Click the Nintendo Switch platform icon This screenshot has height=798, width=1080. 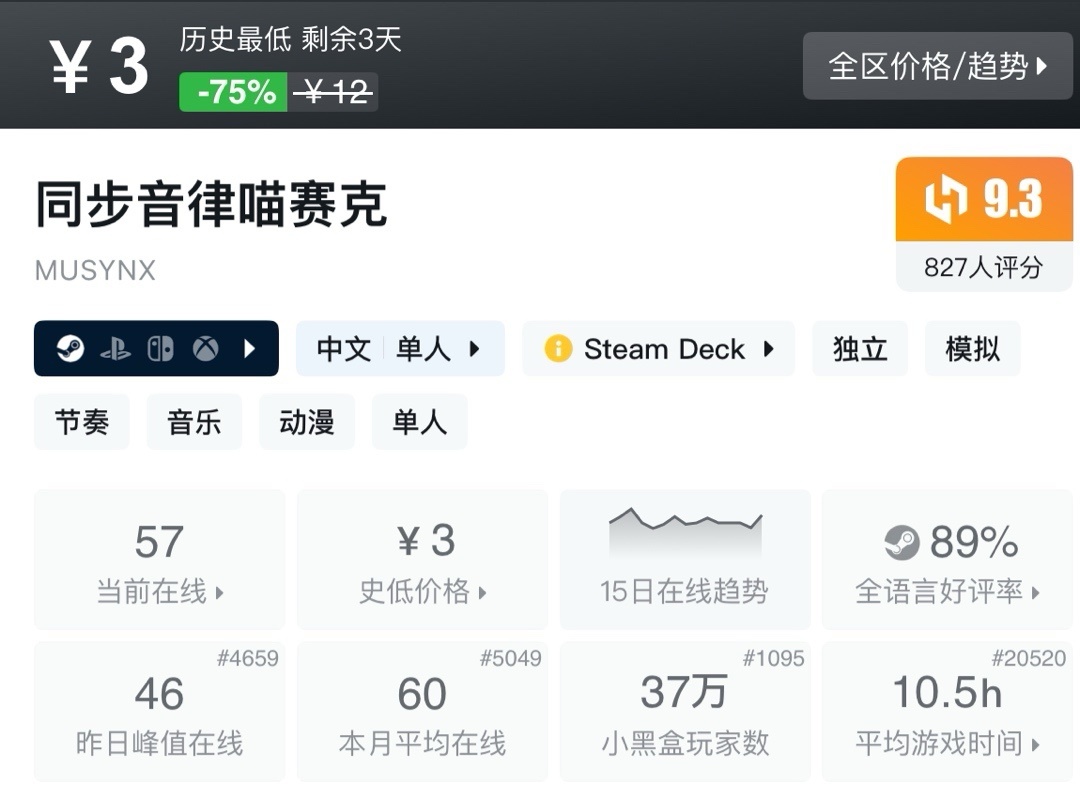click(160, 349)
